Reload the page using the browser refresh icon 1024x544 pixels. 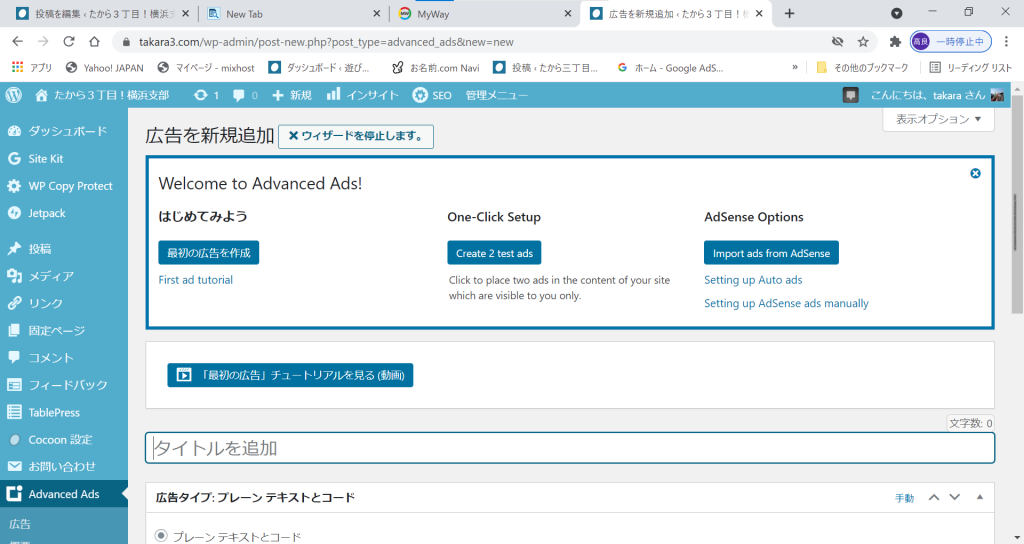tap(69, 42)
